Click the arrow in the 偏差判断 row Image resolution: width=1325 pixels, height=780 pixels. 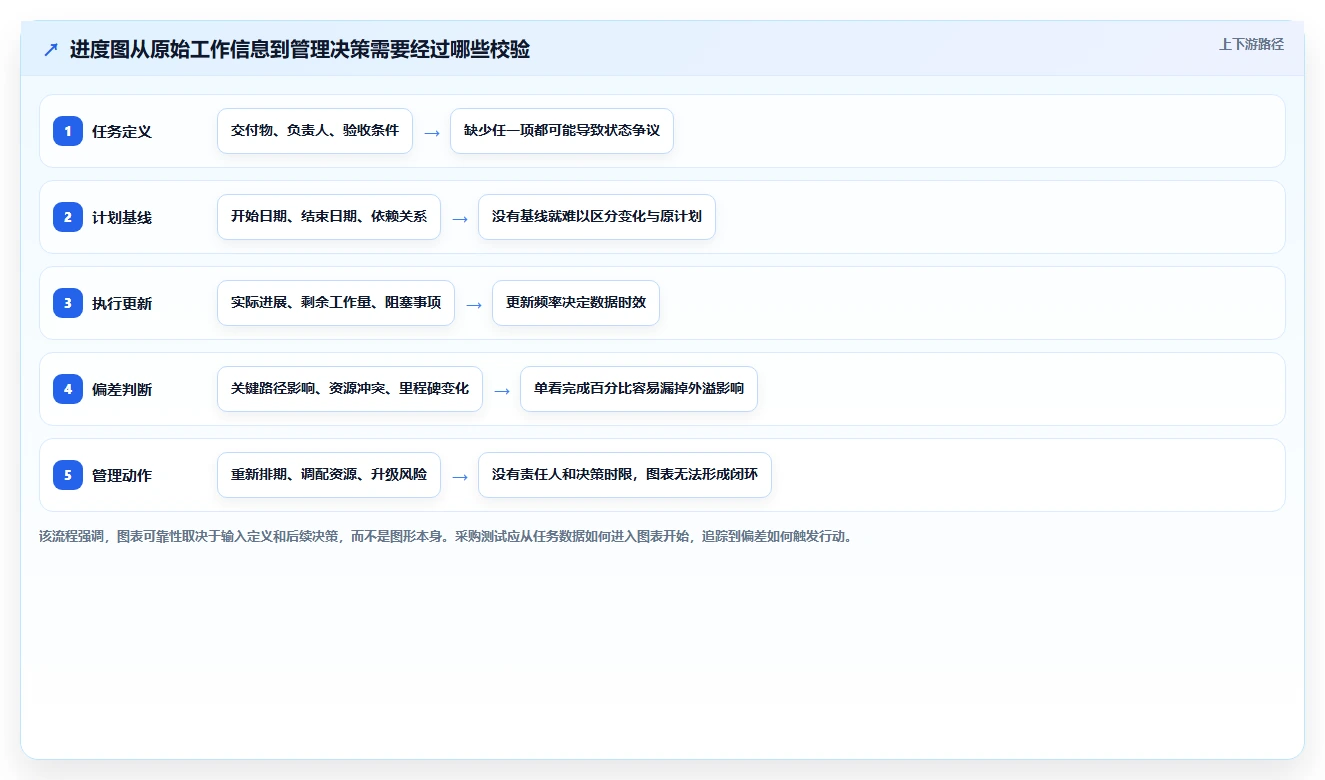point(502,390)
